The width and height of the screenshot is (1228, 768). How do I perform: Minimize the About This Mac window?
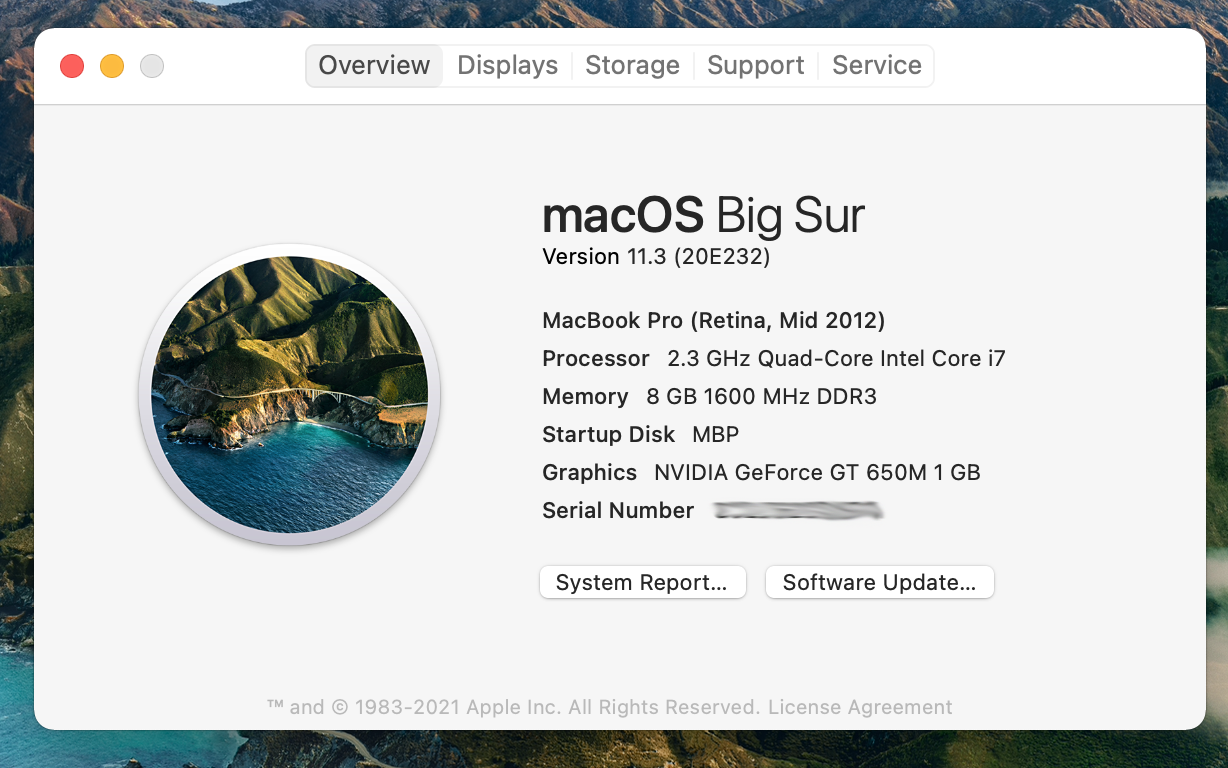tap(112, 66)
